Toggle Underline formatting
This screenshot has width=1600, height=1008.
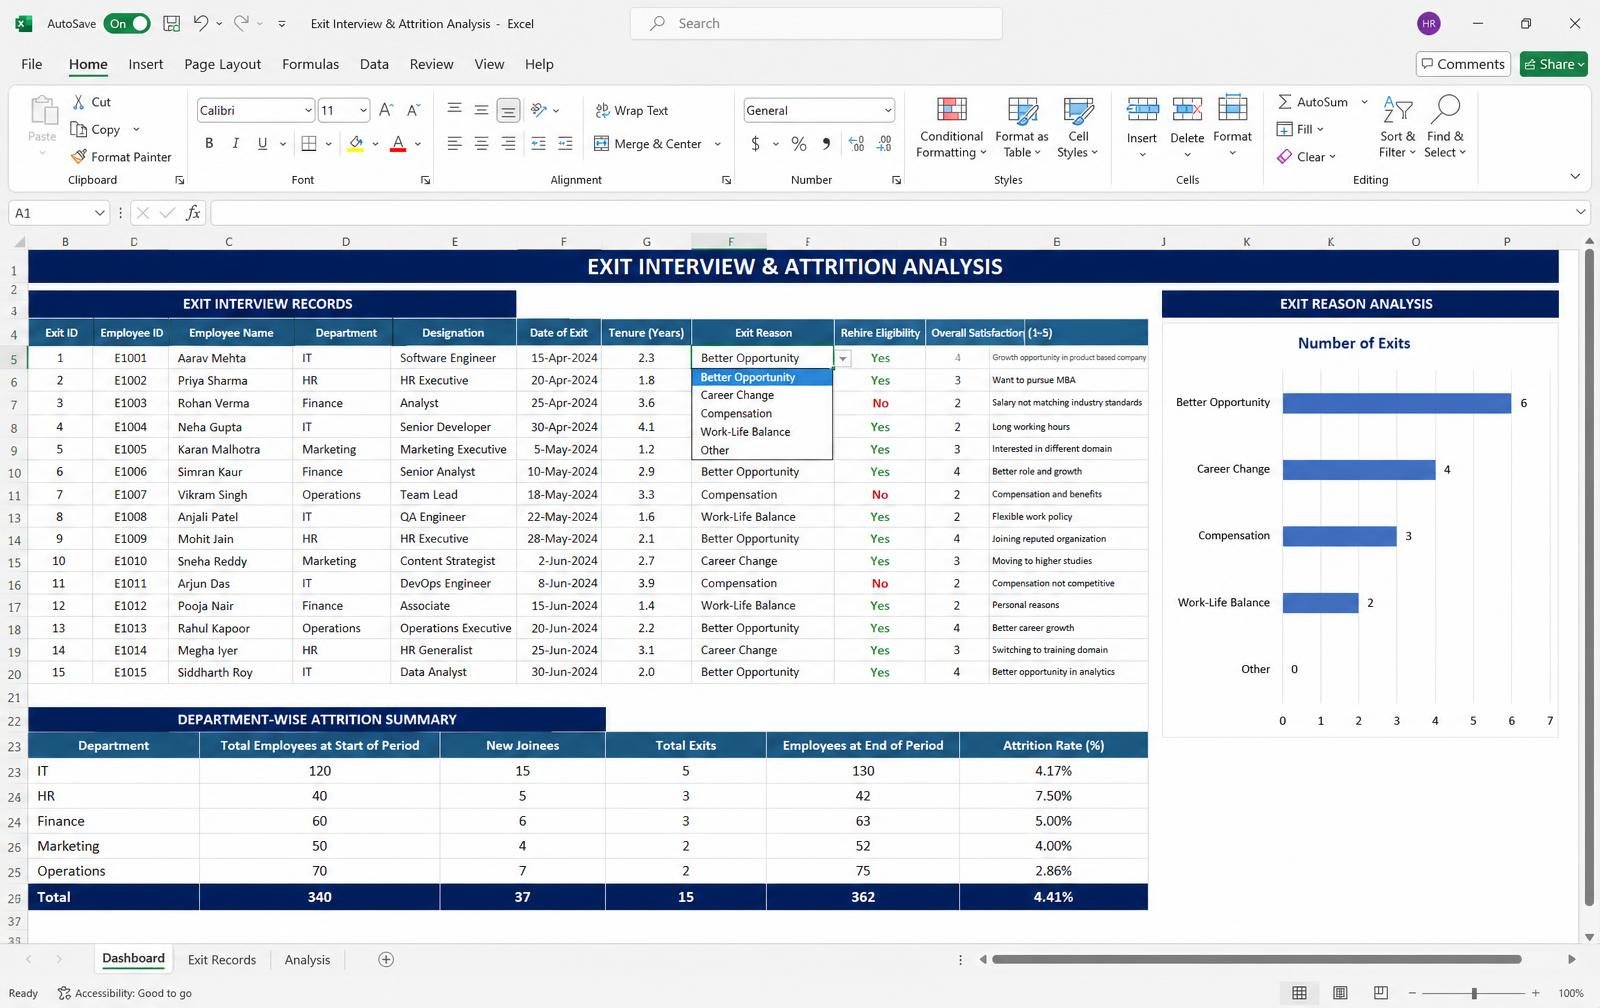(262, 144)
